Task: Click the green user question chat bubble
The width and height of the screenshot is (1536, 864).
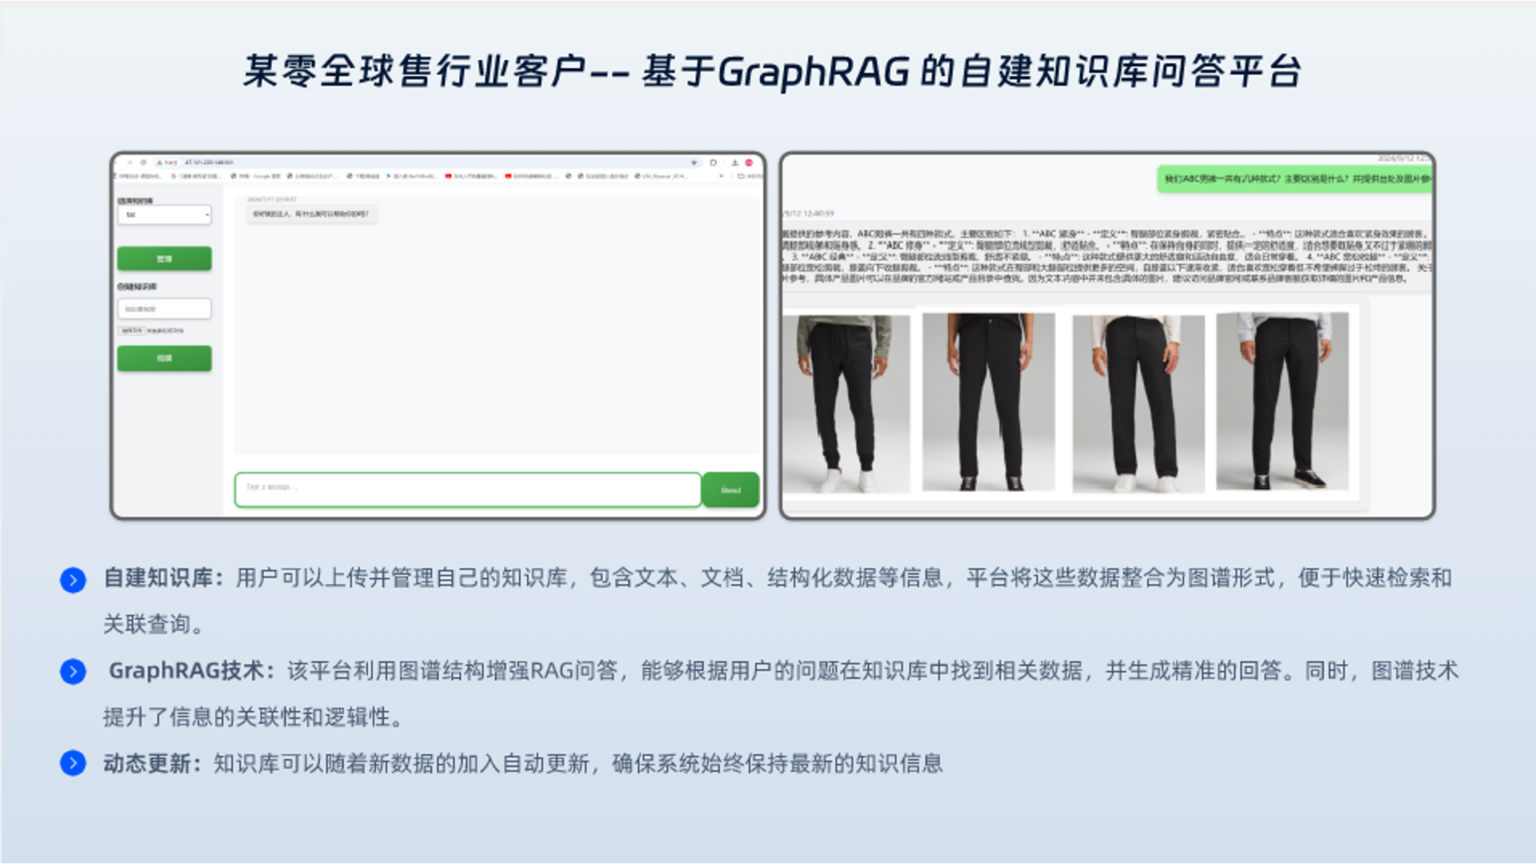Action: click(1294, 179)
